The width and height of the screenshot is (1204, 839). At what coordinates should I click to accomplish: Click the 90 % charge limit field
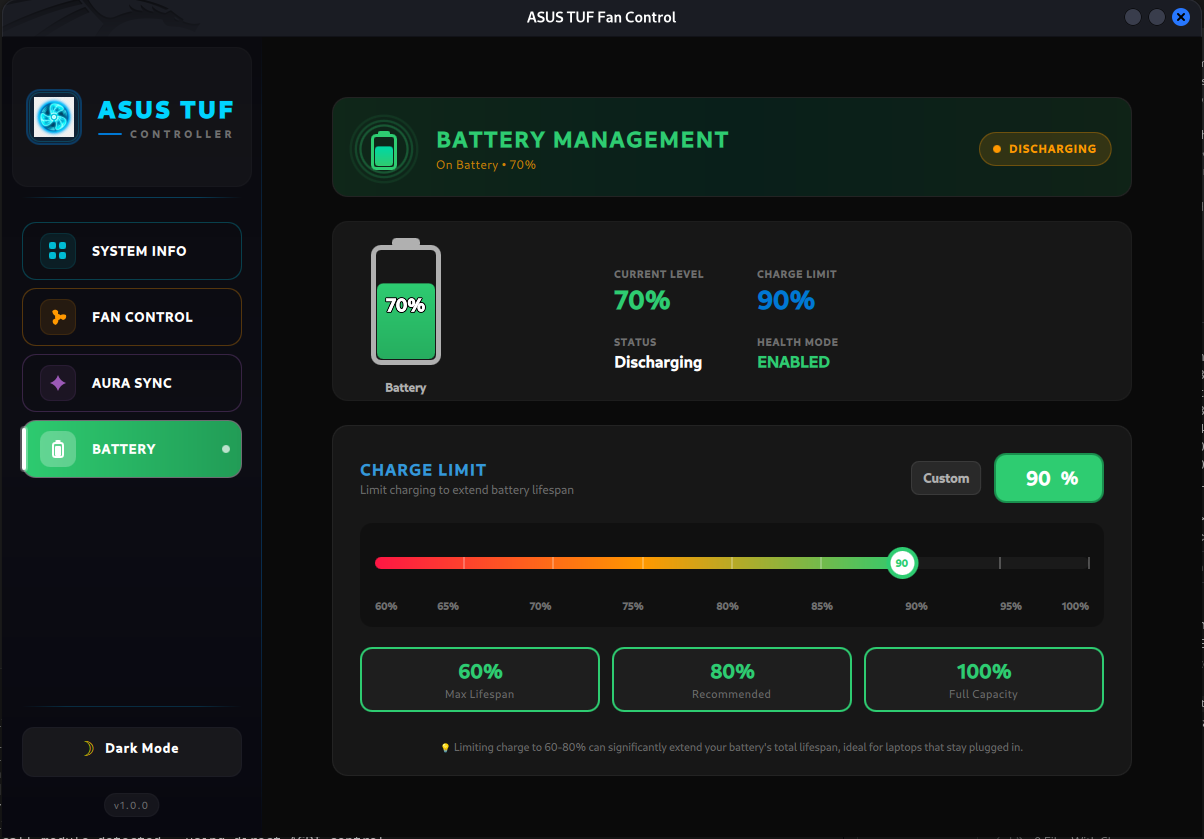point(1049,478)
